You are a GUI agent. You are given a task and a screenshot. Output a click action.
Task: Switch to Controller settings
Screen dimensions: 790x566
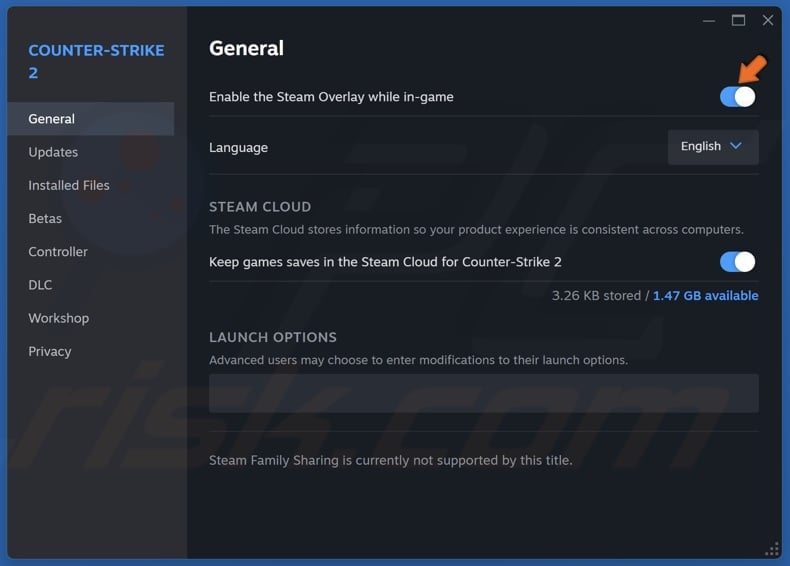(58, 252)
